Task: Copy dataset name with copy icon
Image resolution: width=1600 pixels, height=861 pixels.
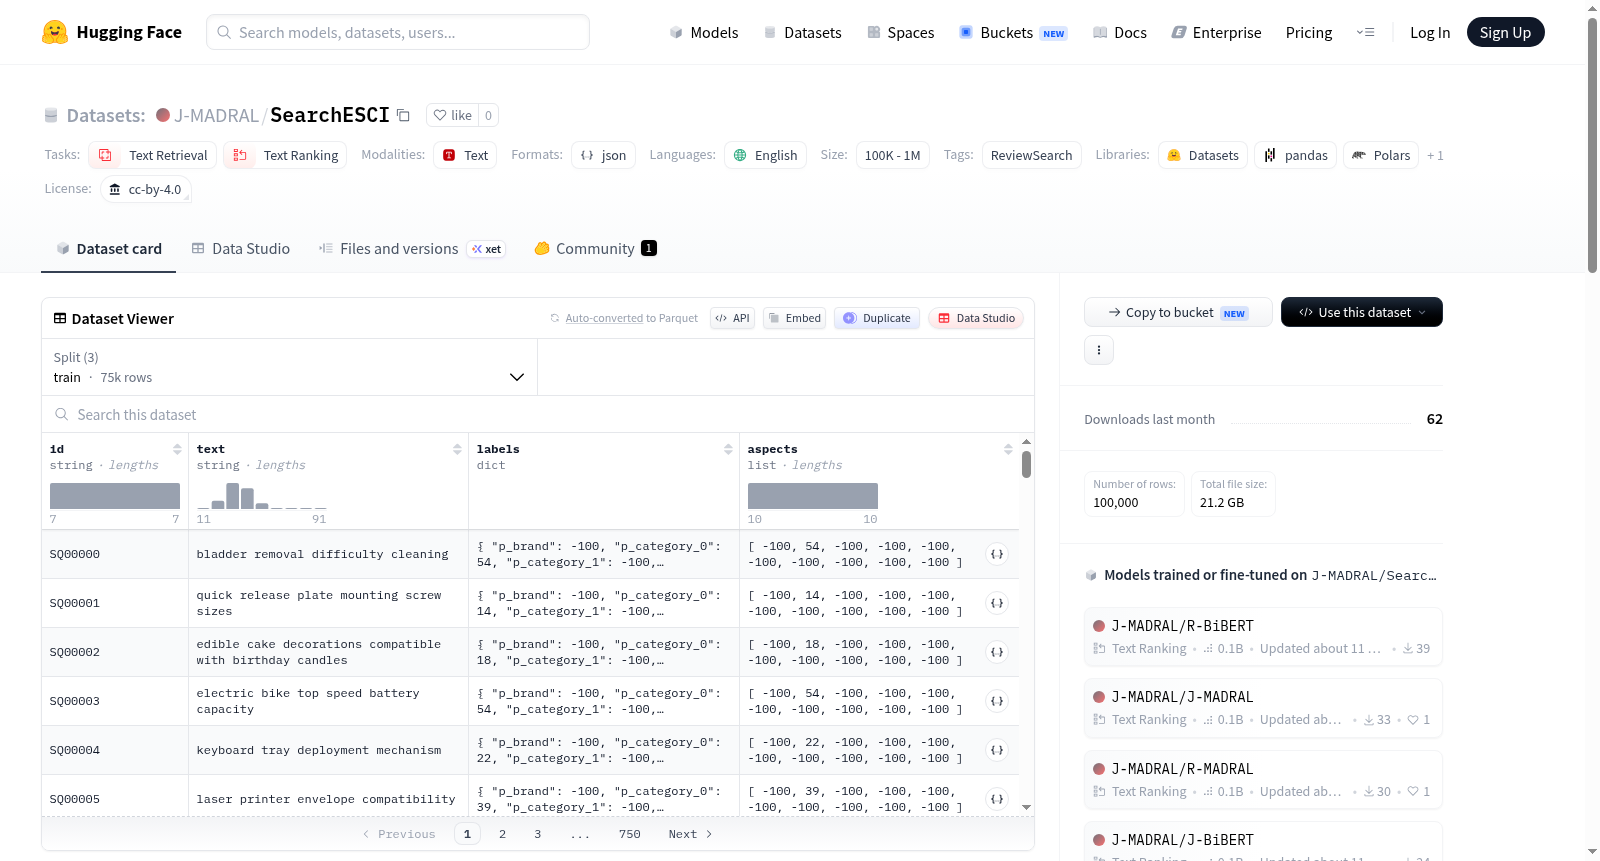Action: 403,115
